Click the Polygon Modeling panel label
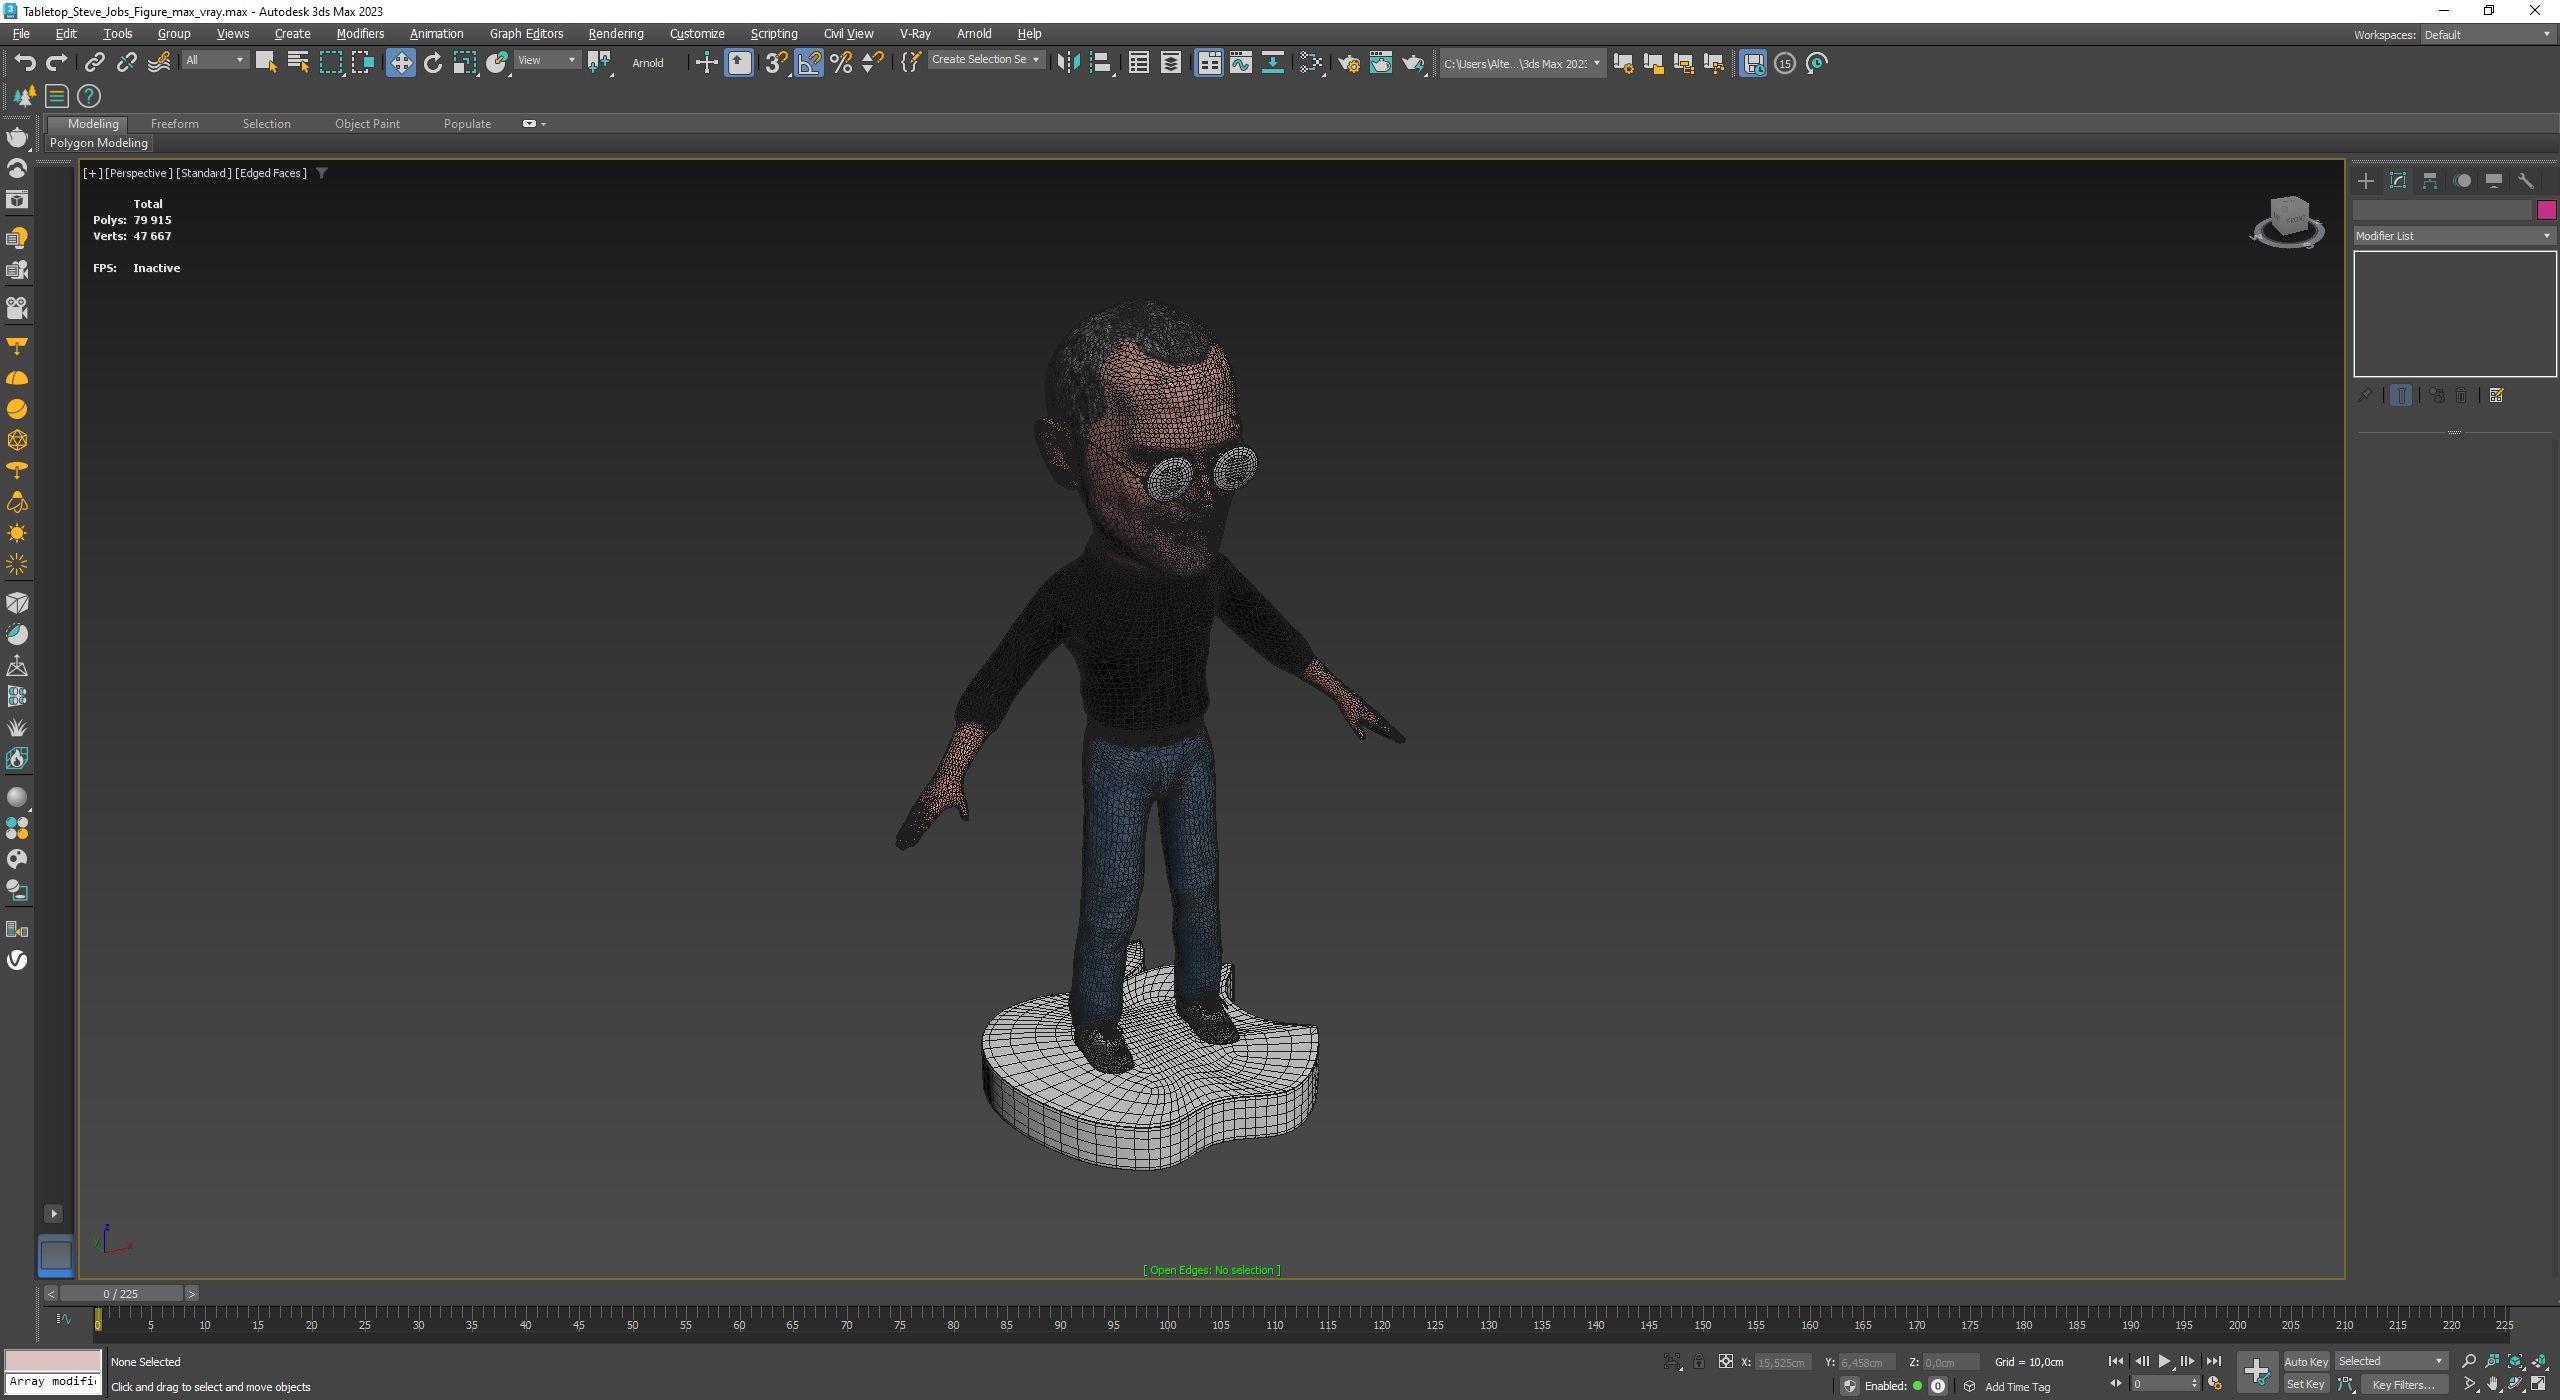This screenshot has width=2560, height=1400. [x=99, y=143]
